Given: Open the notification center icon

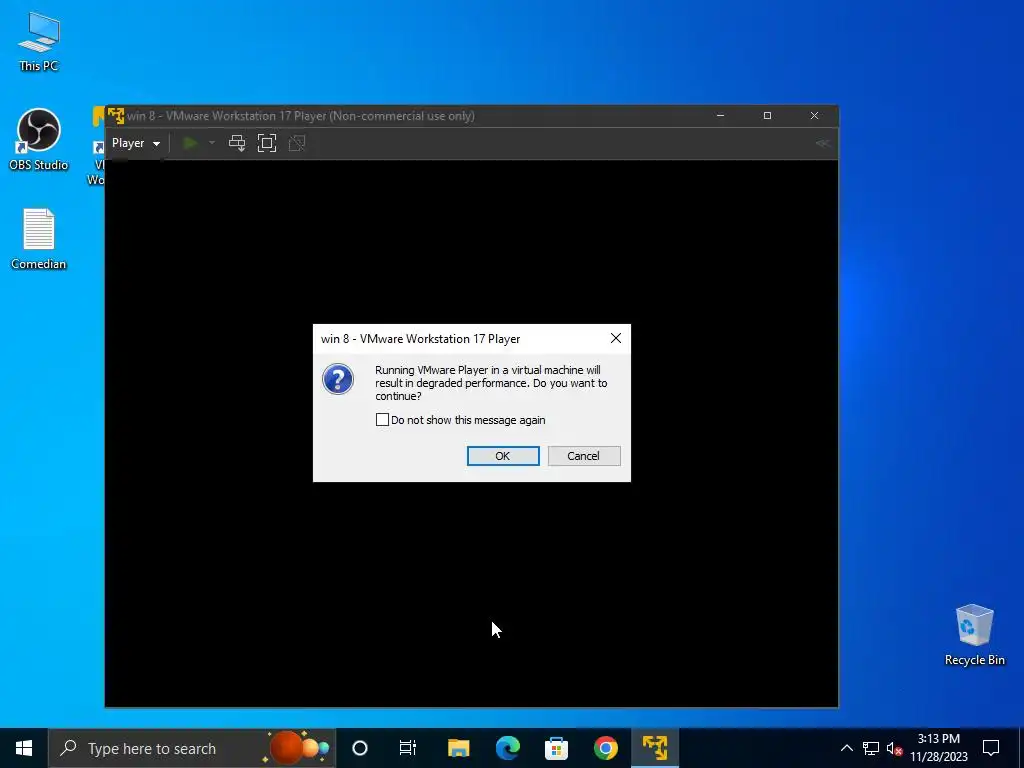Looking at the screenshot, I should click(991, 748).
